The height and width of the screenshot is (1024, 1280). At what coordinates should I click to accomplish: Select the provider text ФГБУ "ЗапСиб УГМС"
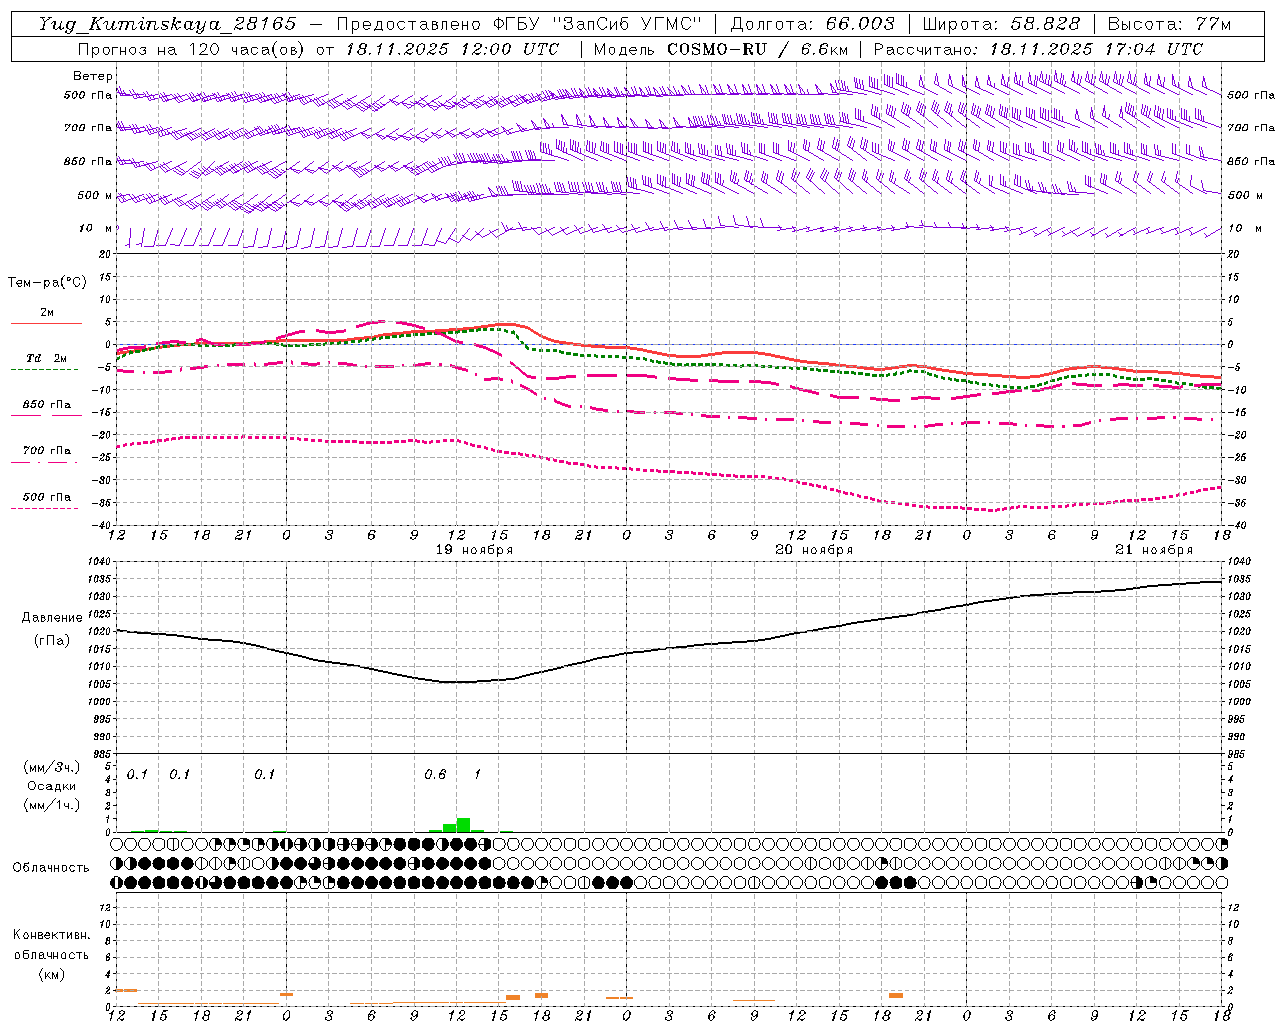(598, 24)
